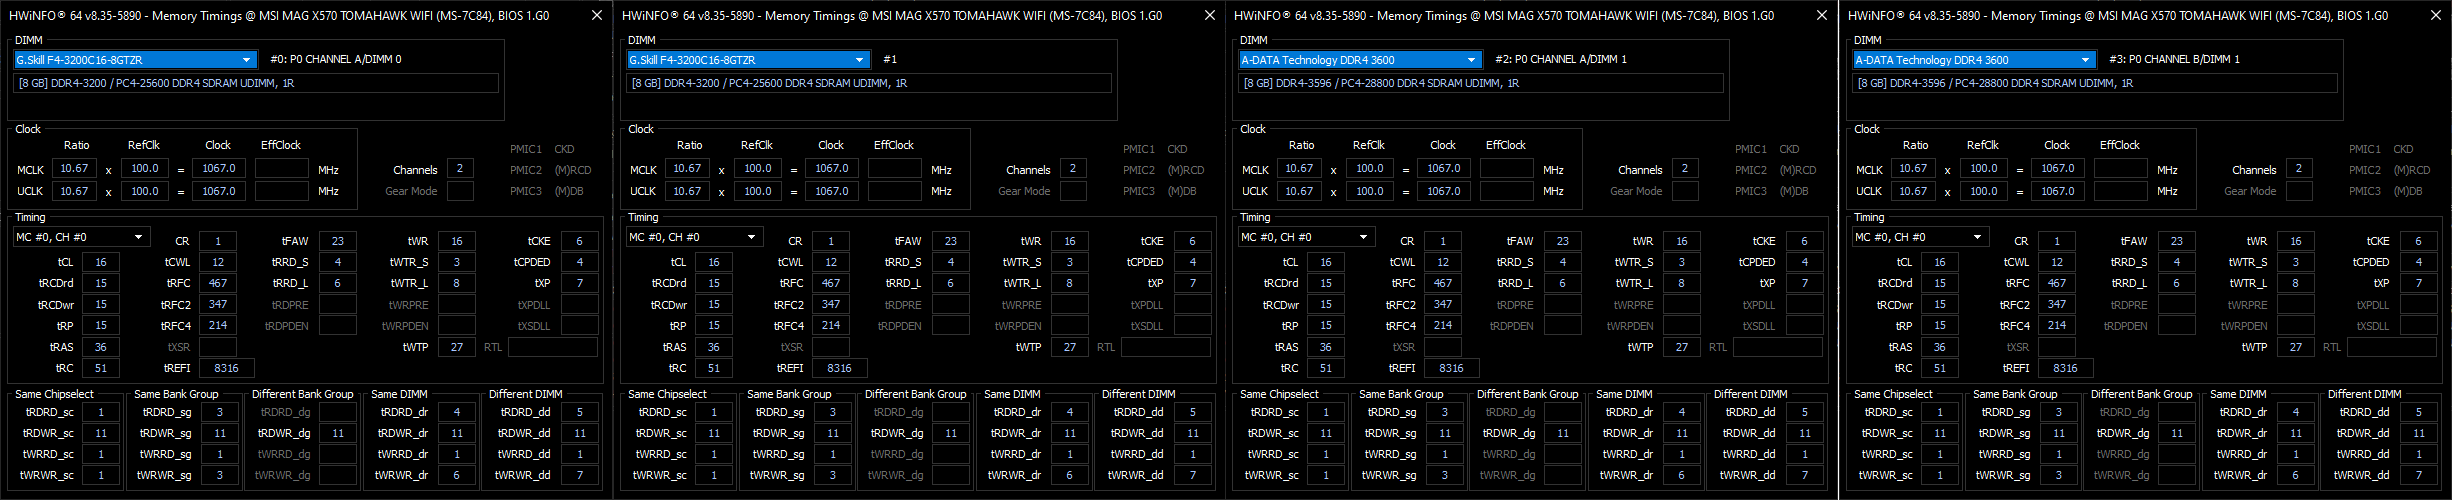The height and width of the screenshot is (500, 2452).
Task: Open the A-DATA DIMM dropdown in the #3 window
Action: (1975, 60)
